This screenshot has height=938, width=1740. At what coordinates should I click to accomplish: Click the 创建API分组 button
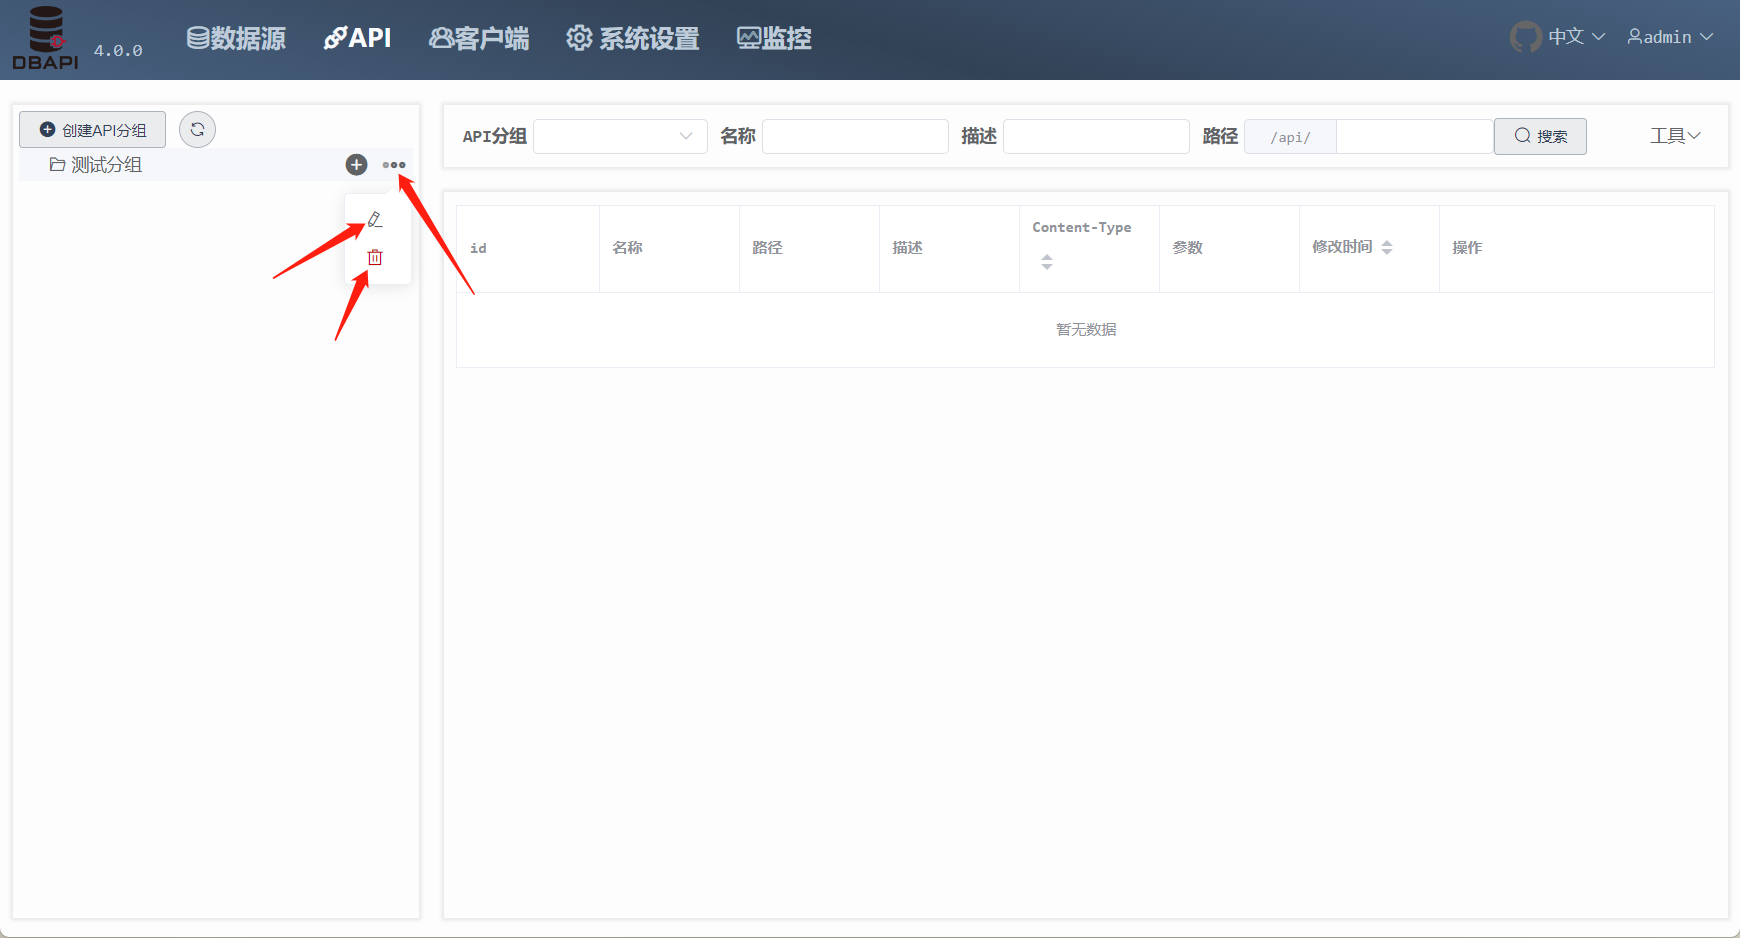tap(93, 130)
